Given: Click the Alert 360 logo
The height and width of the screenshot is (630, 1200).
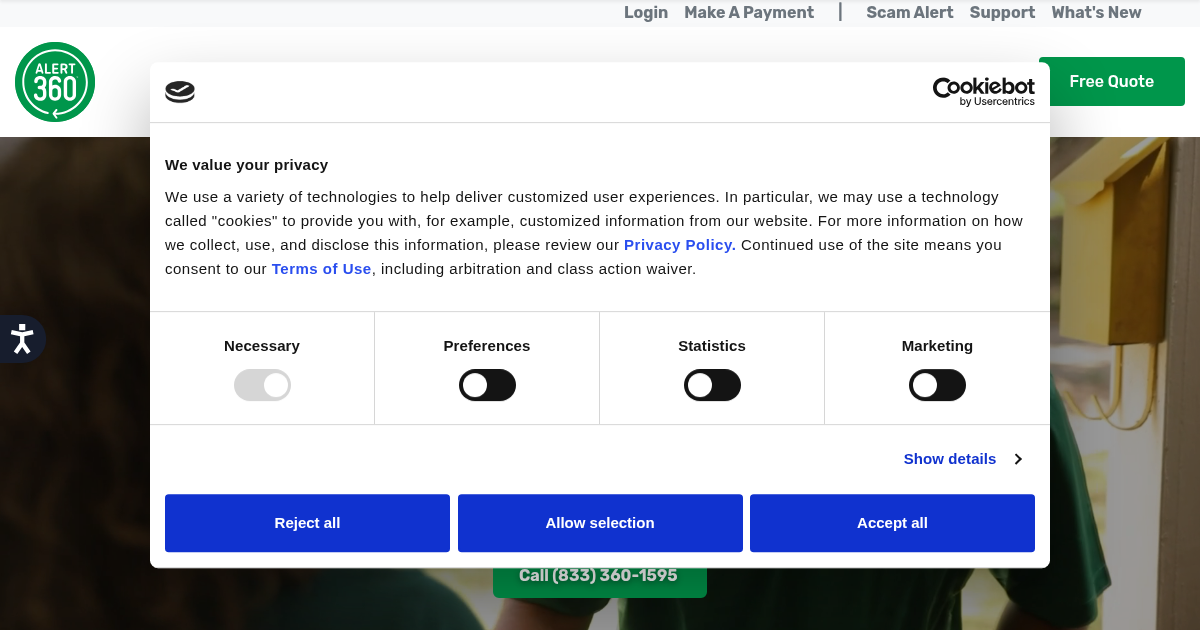Looking at the screenshot, I should pyautogui.click(x=55, y=82).
